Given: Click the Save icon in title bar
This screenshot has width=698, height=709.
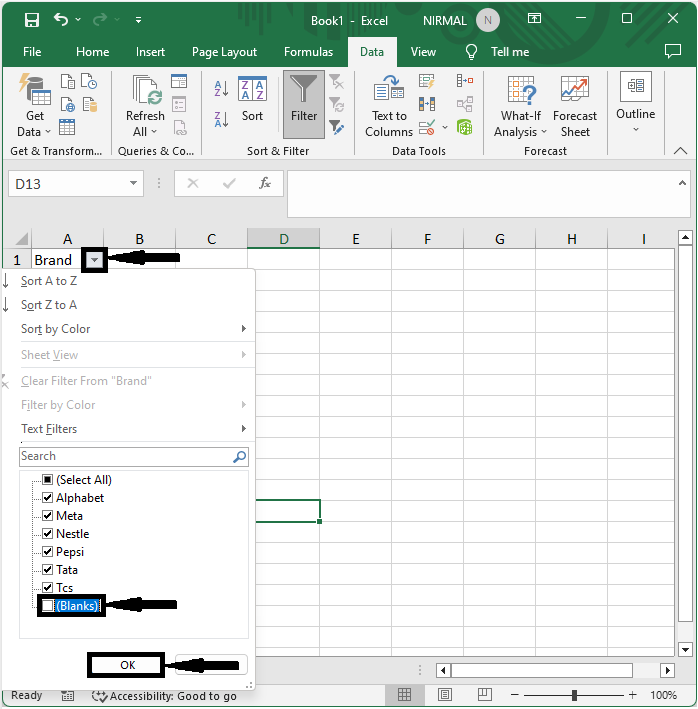Looking at the screenshot, I should pyautogui.click(x=32, y=20).
